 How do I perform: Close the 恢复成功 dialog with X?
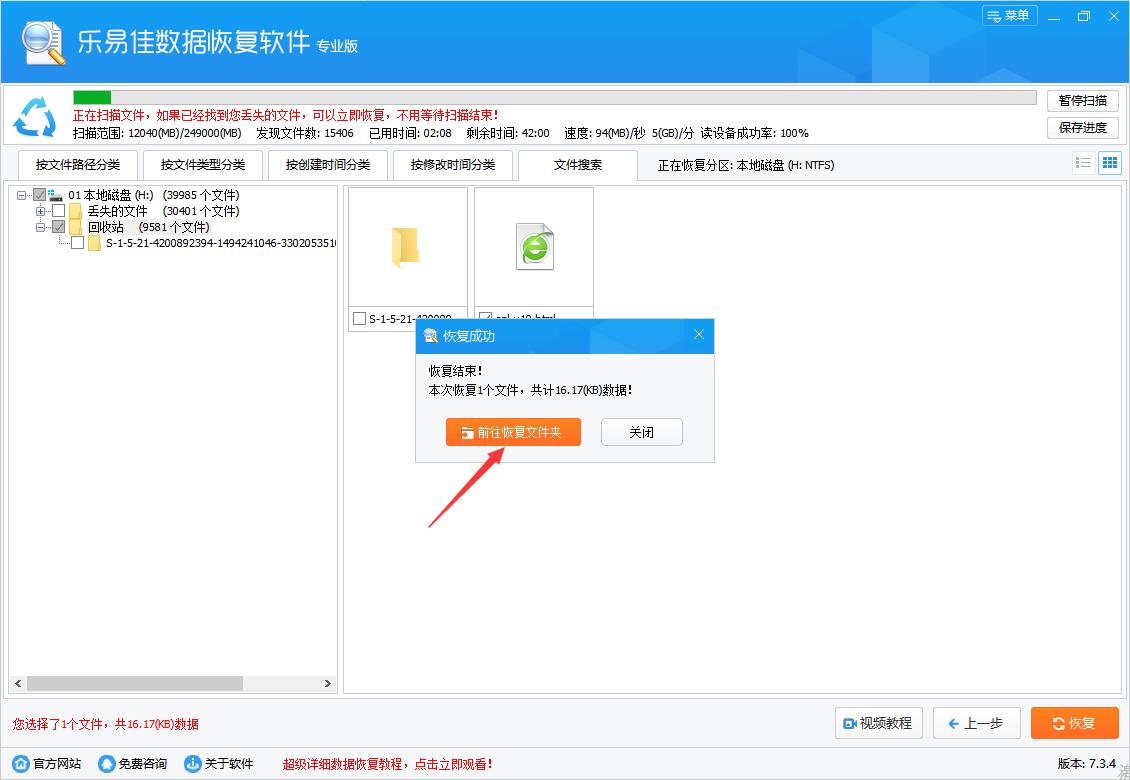click(x=698, y=334)
